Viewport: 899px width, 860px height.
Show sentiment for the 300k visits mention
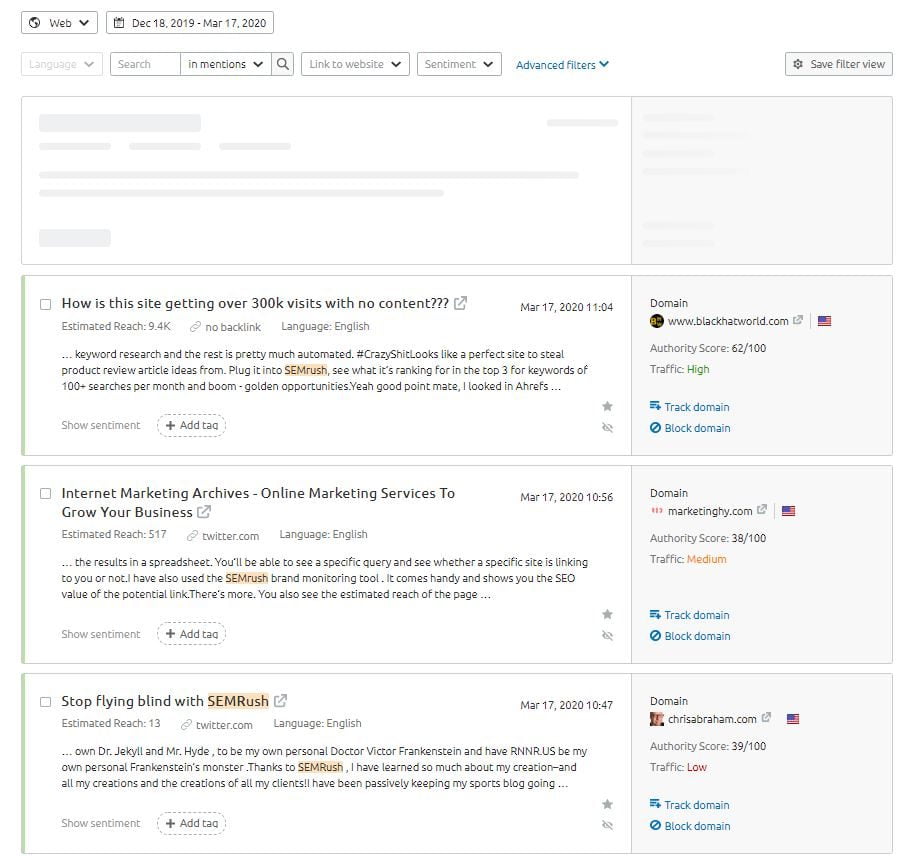[101, 425]
